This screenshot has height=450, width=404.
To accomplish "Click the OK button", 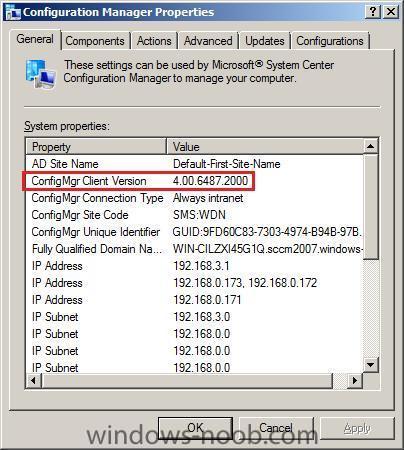I will 195,428.
